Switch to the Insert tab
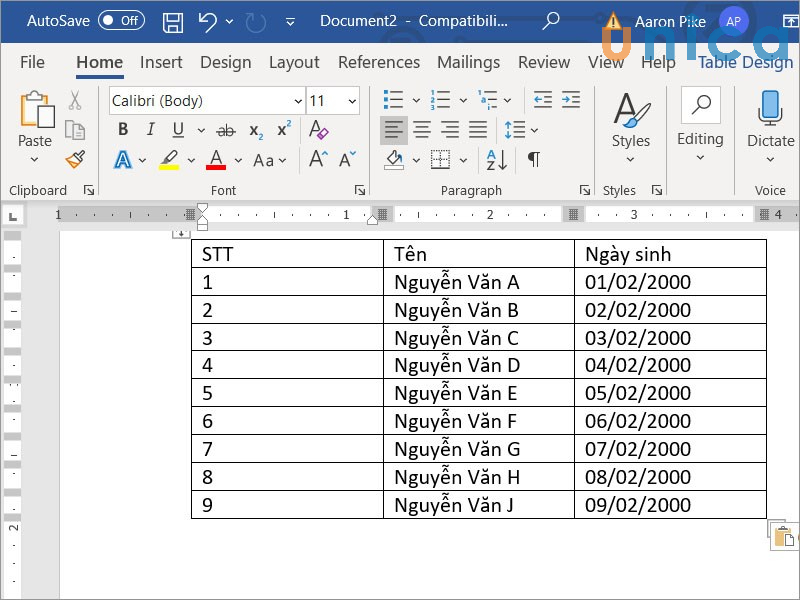Image resolution: width=800 pixels, height=600 pixels. pyautogui.click(x=161, y=62)
